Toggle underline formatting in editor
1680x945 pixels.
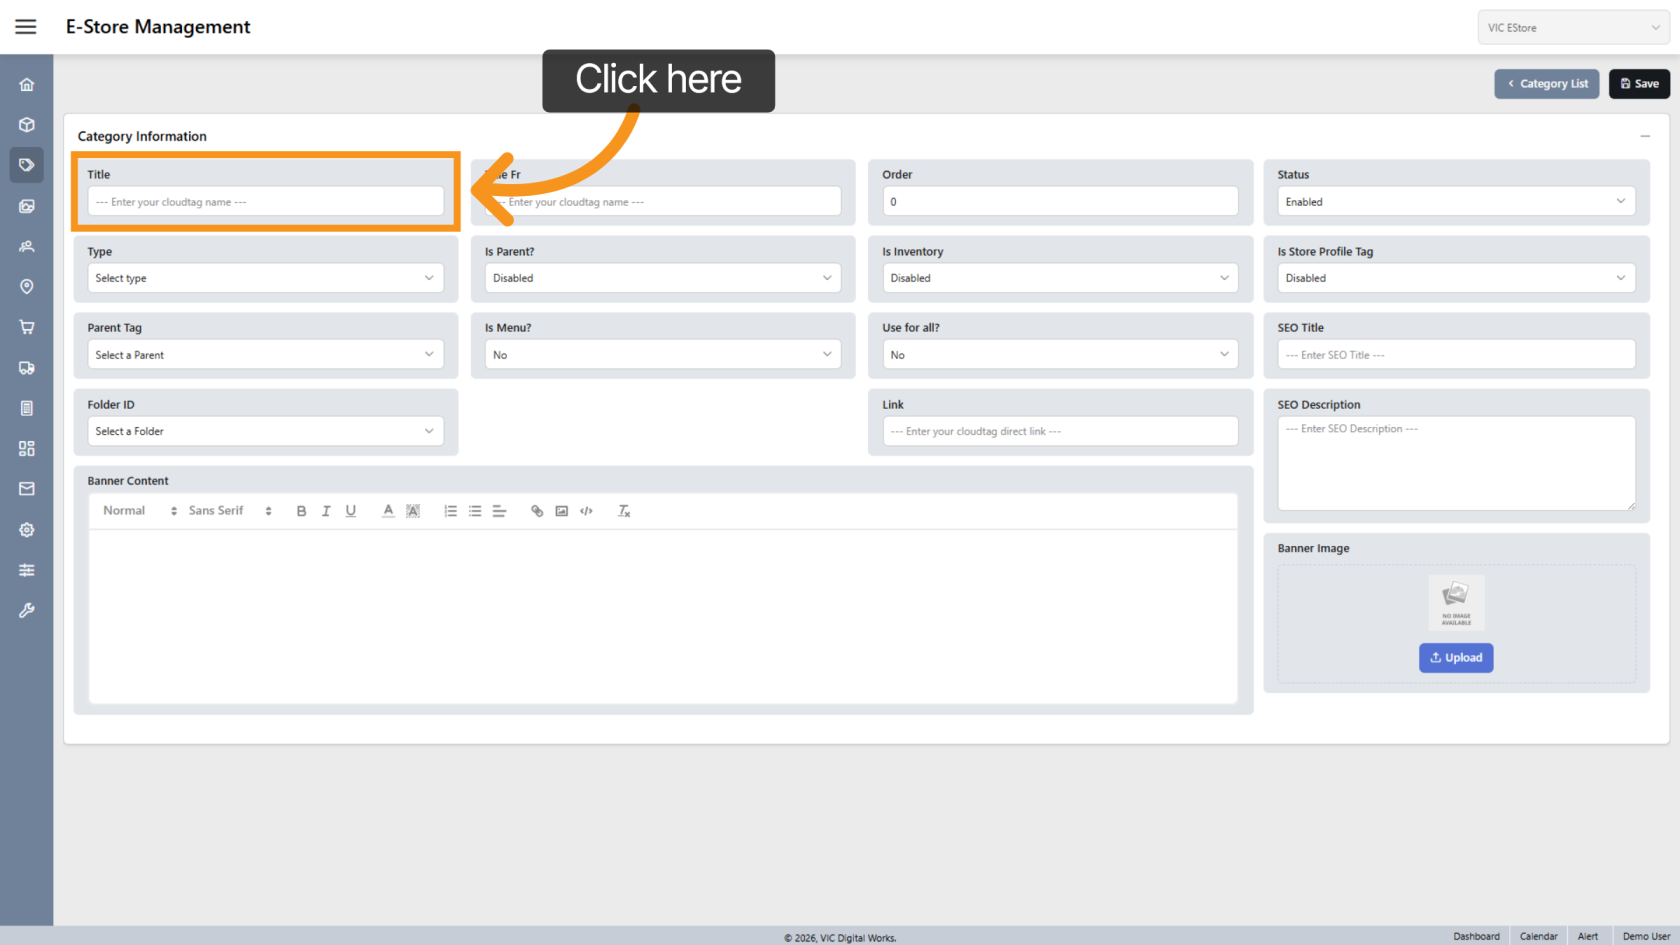351,511
